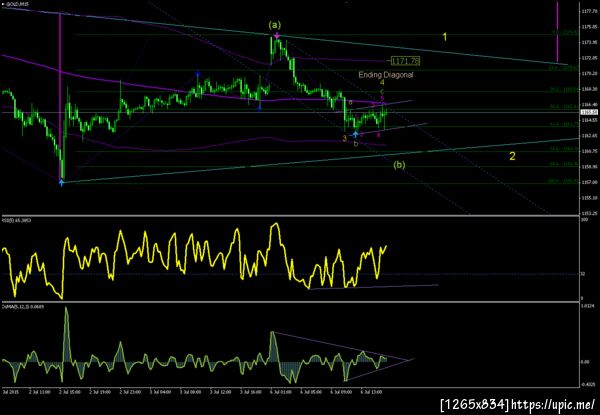Select the magenta vertical line at the top-right corner
Screen dimensions: 600x415
tap(557, 32)
